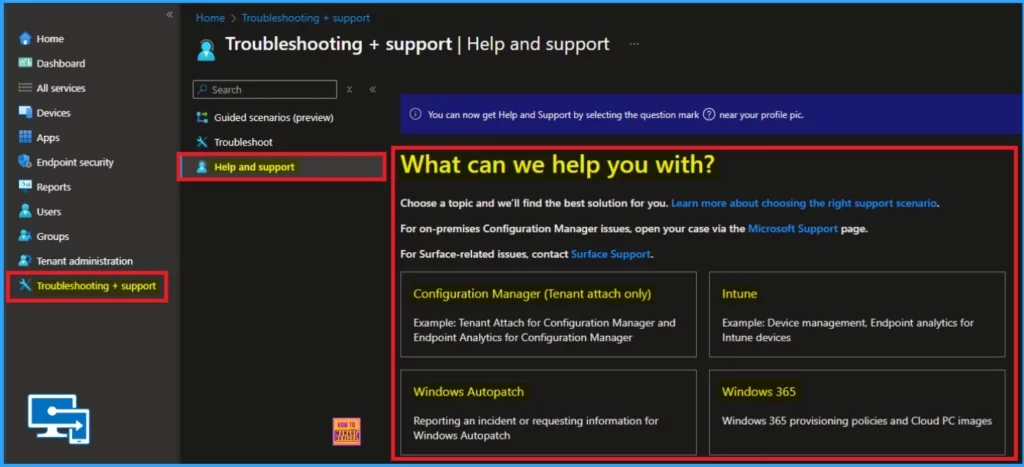Choose Configuration Manager (Tenant attach only) card
Viewport: 1024px width, 467px height.
(x=549, y=315)
